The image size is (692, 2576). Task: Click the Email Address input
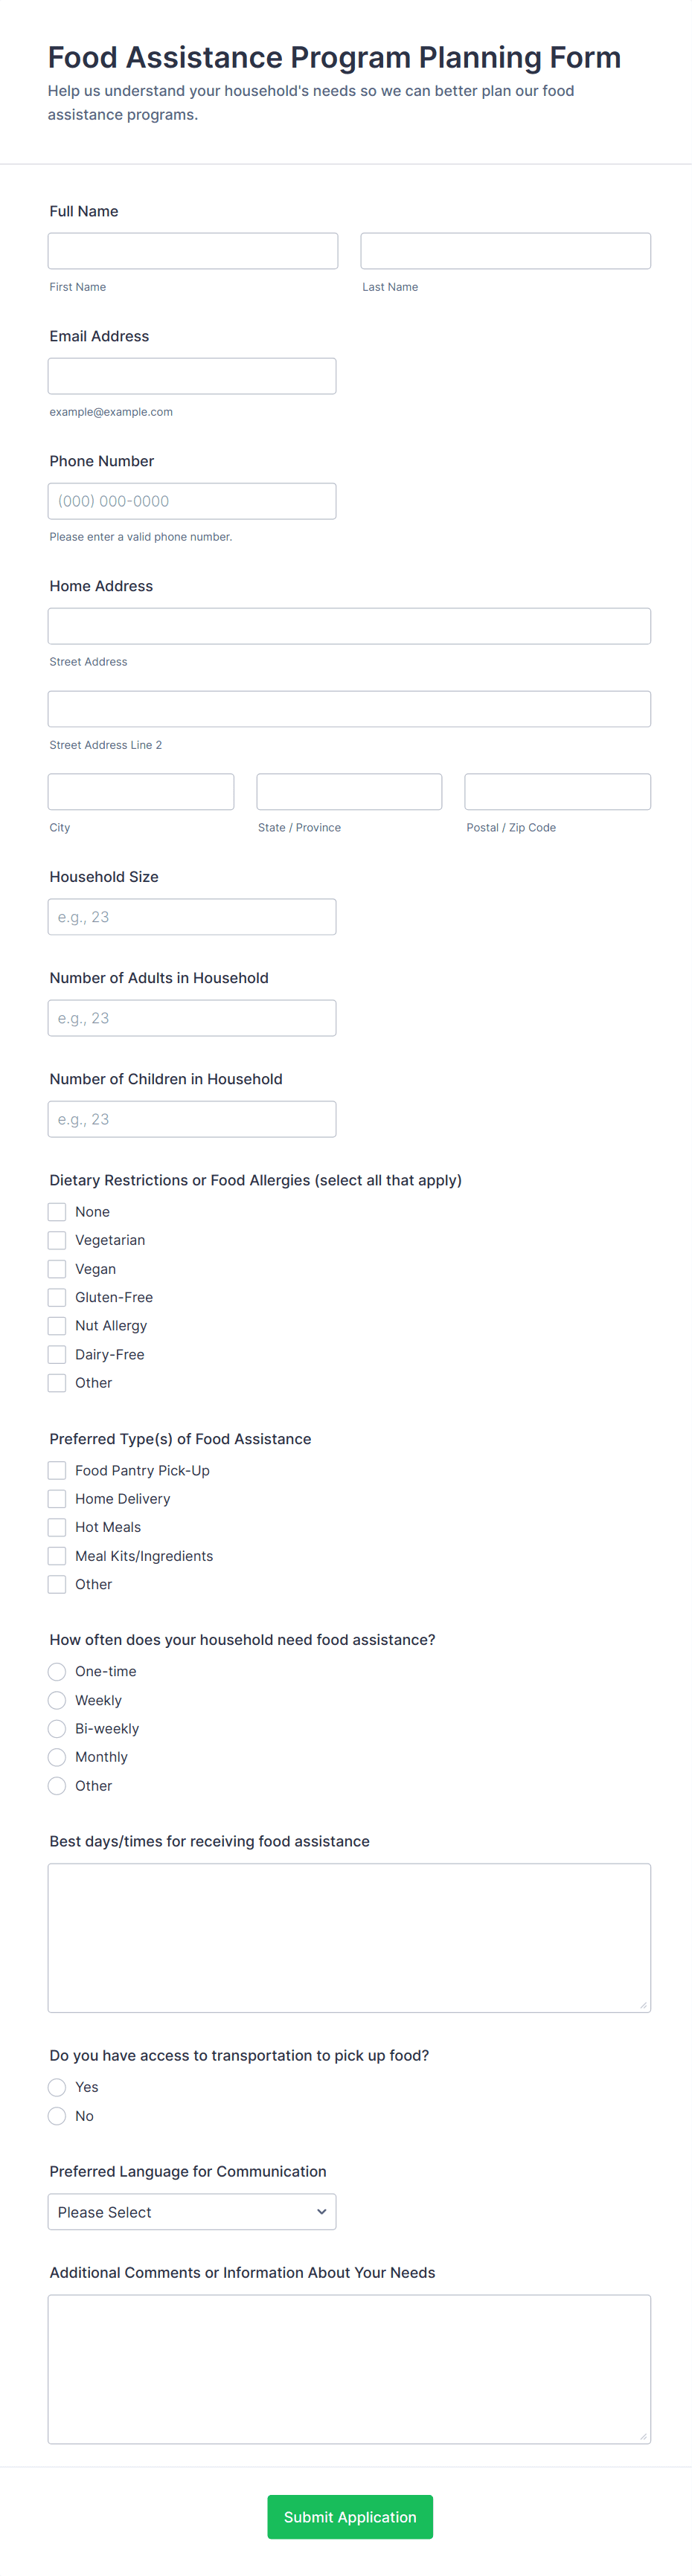pyautogui.click(x=192, y=376)
